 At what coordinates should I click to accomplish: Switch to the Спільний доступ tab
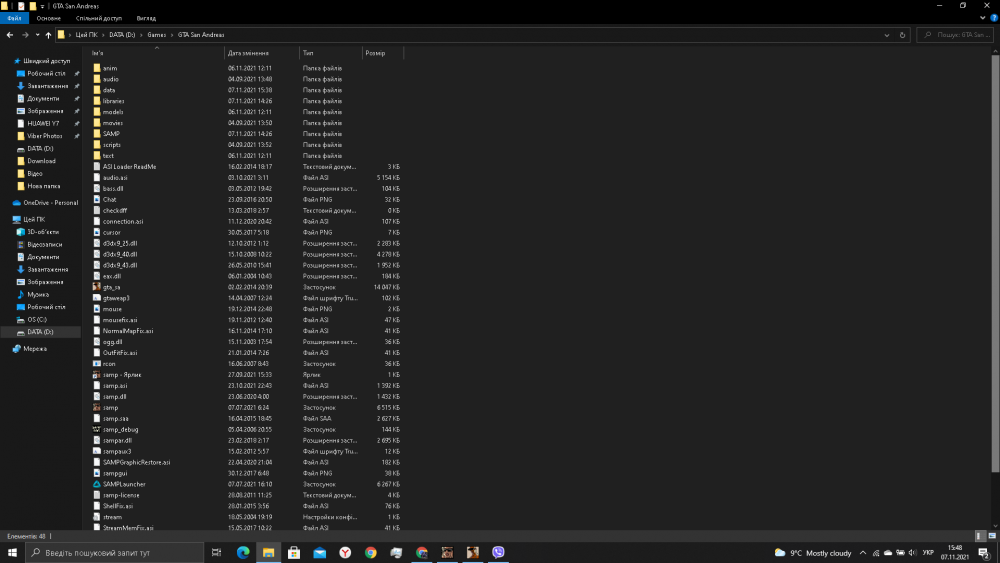(x=98, y=18)
